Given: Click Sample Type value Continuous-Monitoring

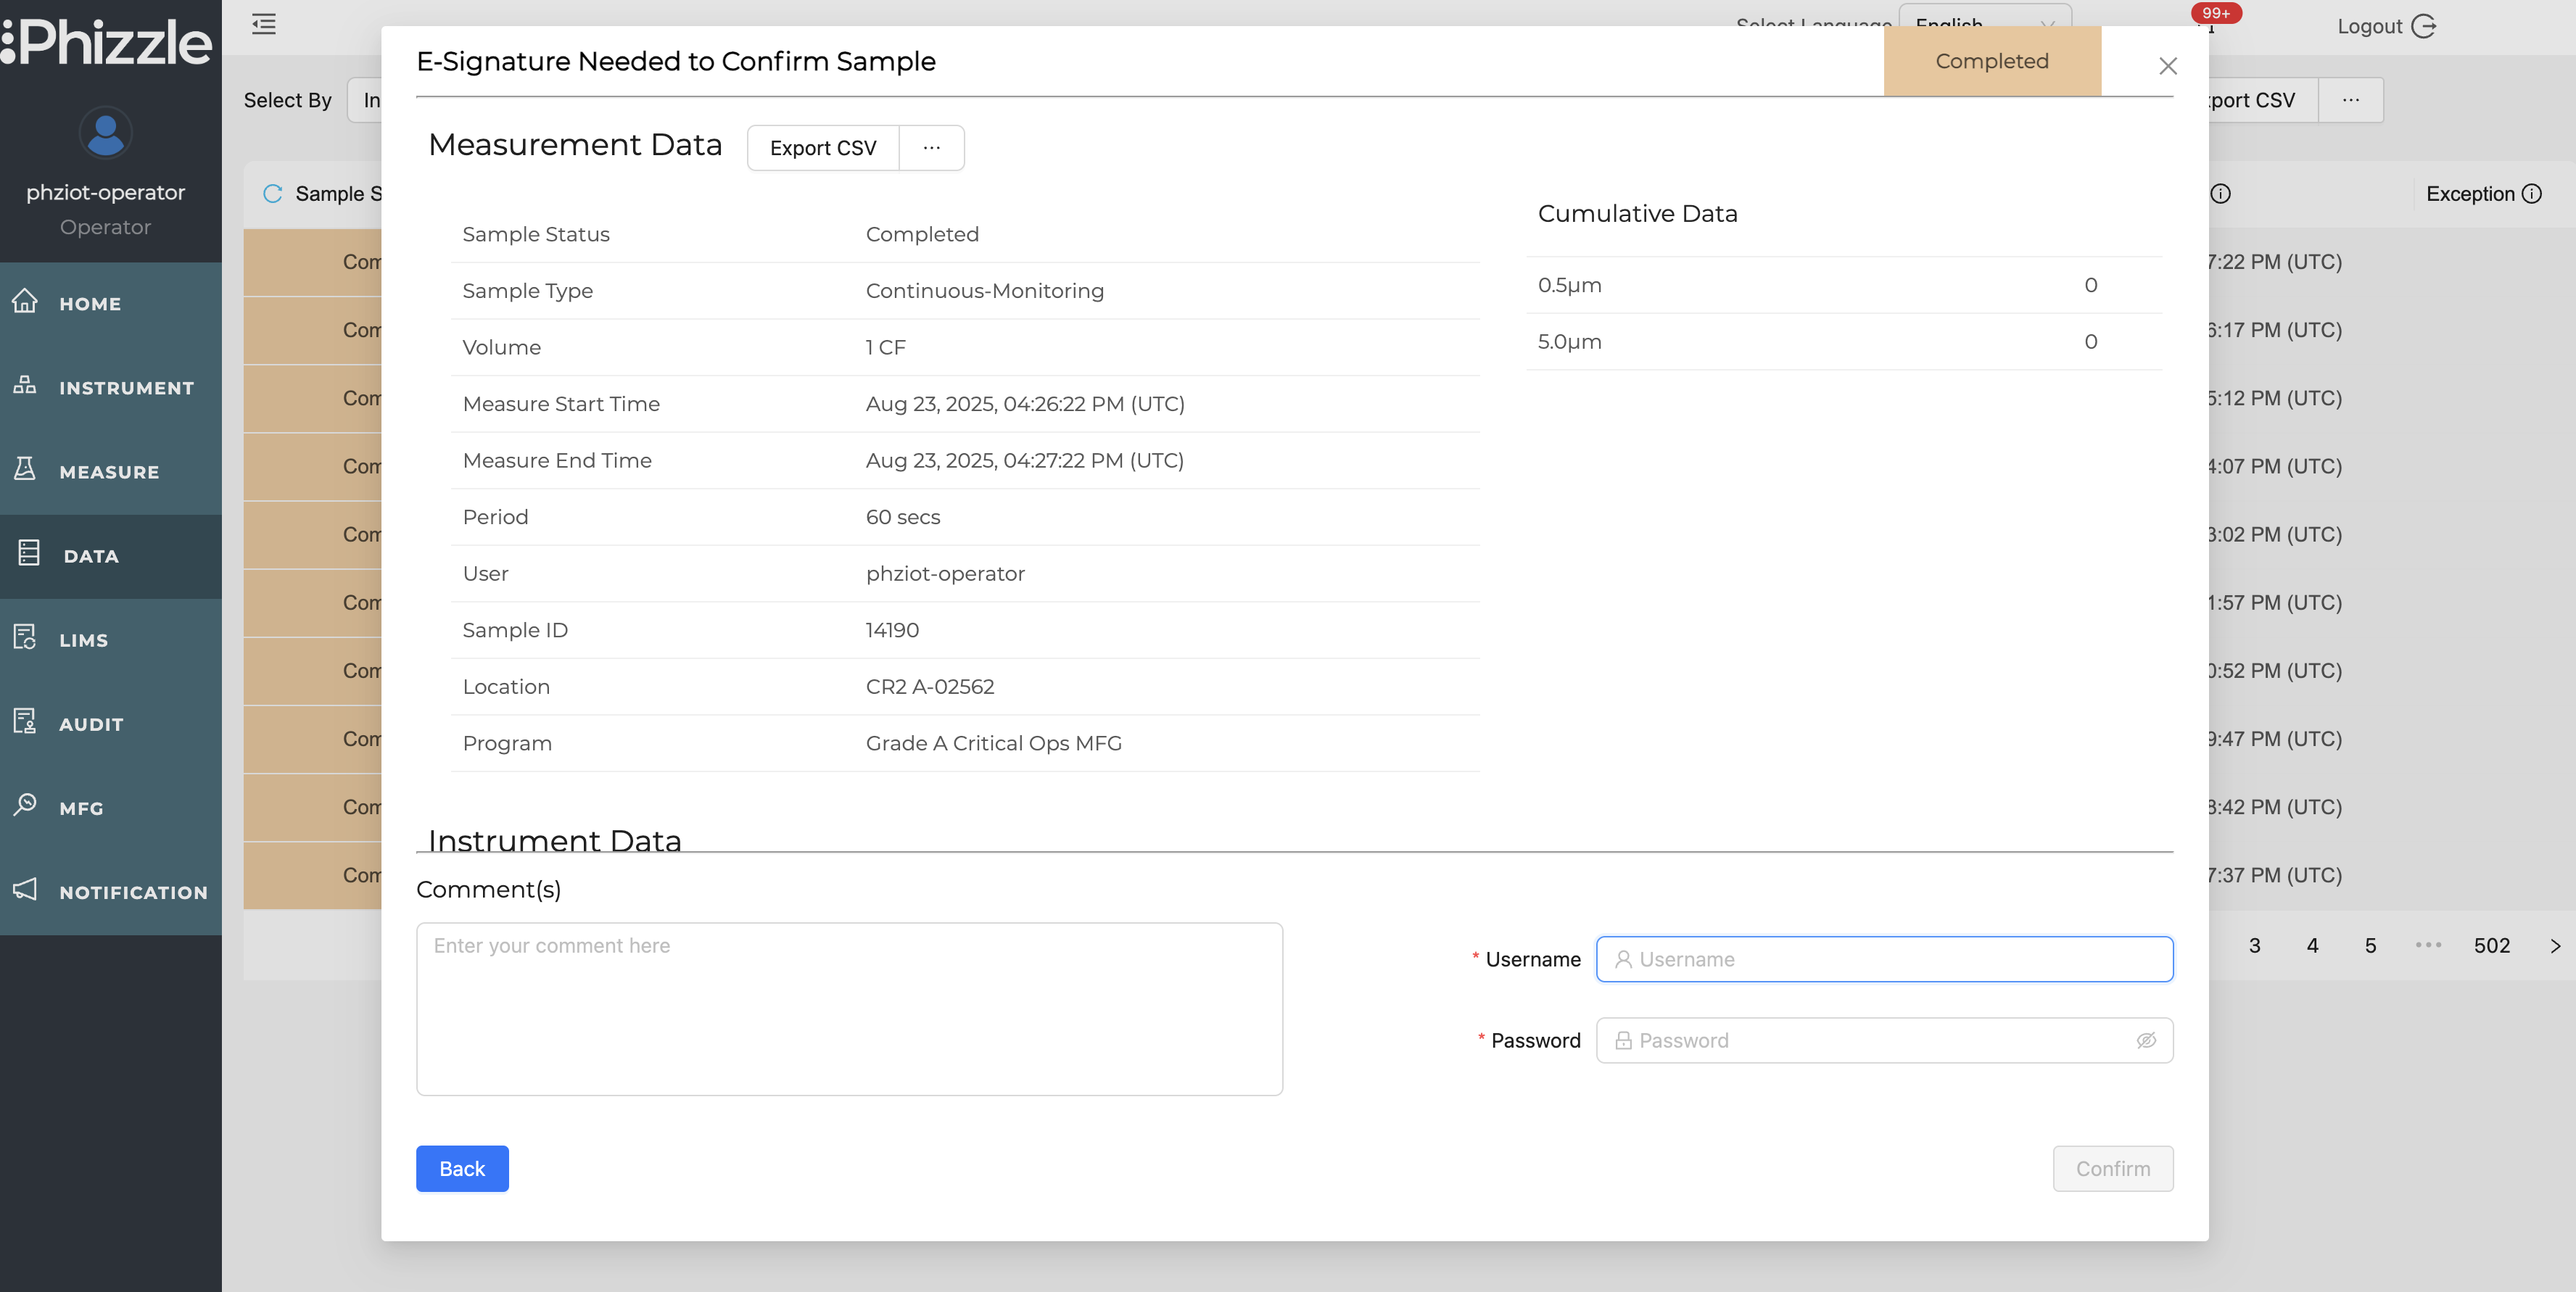Looking at the screenshot, I should pyautogui.click(x=984, y=290).
